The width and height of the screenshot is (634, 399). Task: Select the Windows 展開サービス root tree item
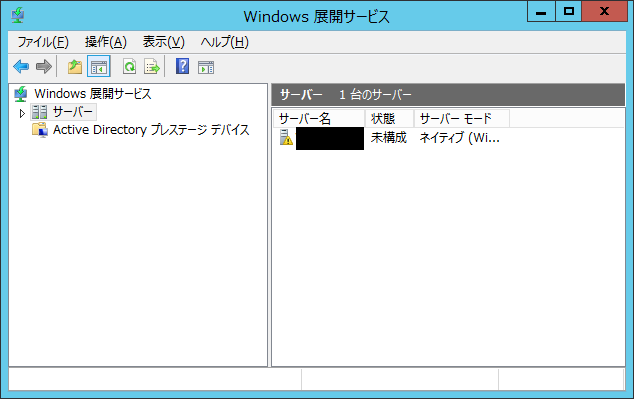[x=93, y=94]
